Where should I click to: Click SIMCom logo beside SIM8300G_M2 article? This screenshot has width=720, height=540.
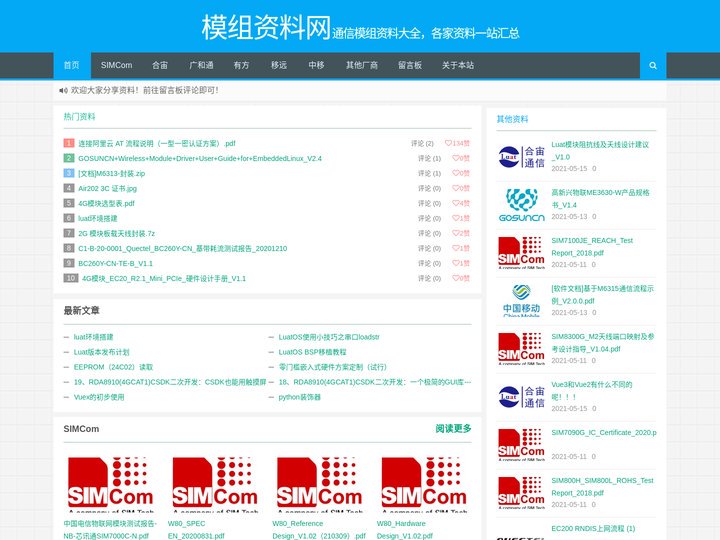(521, 349)
